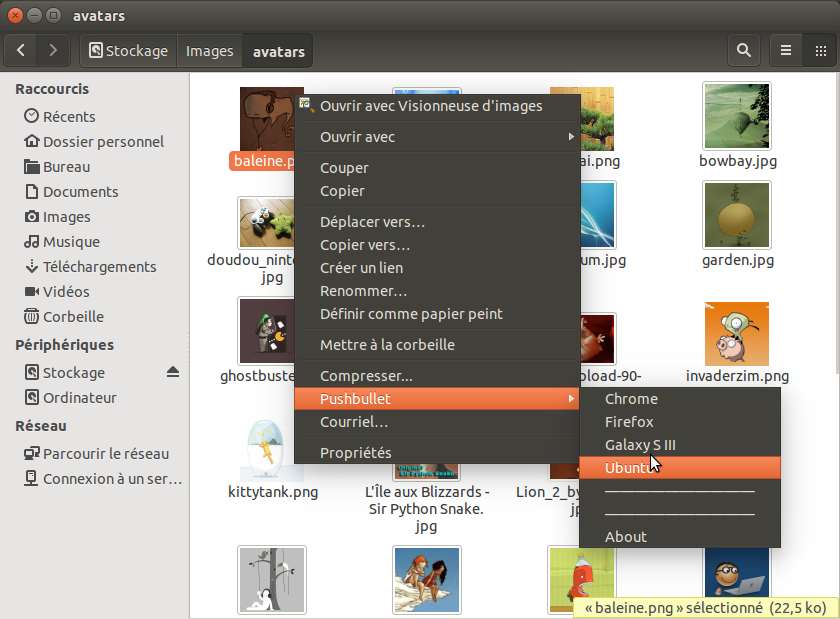This screenshot has height=619, width=840.
Task: Click the vertical scrollbar of file view
Action: [x=837, y=225]
